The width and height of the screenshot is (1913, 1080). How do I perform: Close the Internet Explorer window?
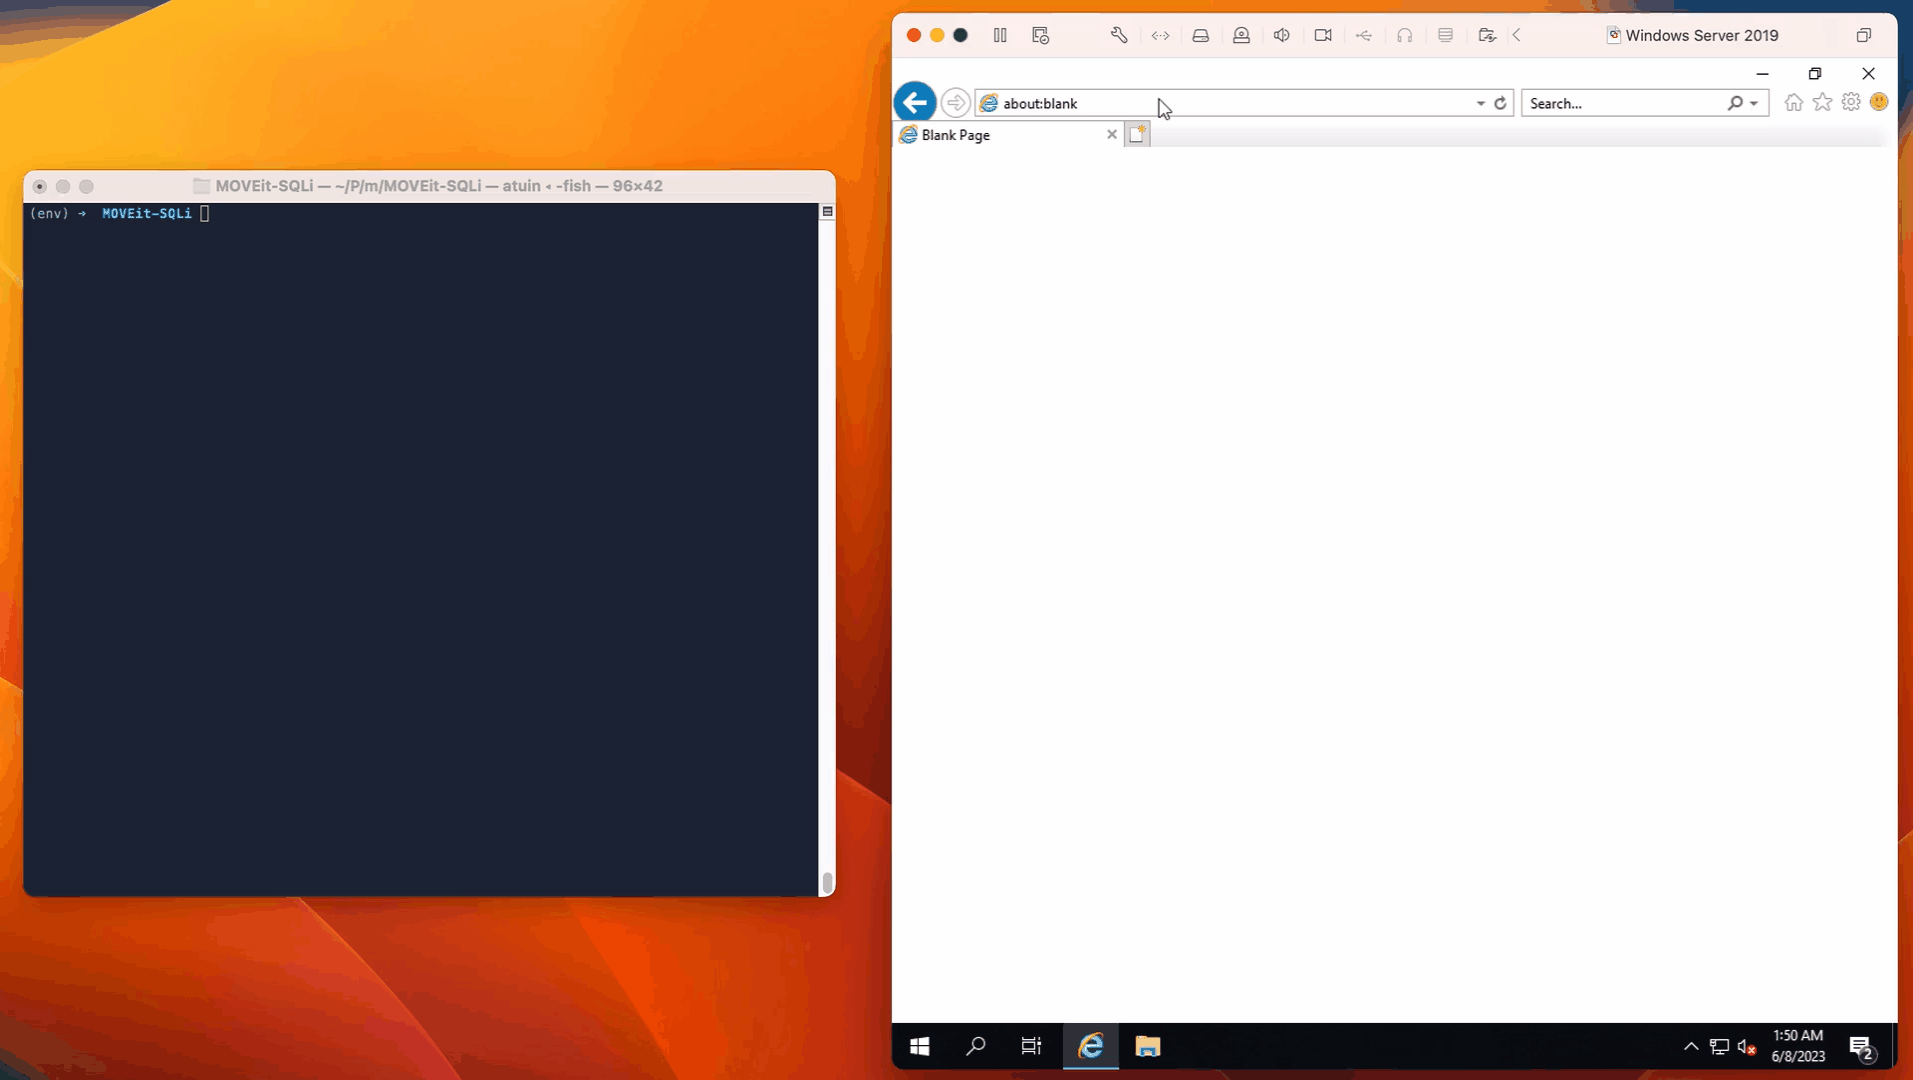coord(1868,74)
